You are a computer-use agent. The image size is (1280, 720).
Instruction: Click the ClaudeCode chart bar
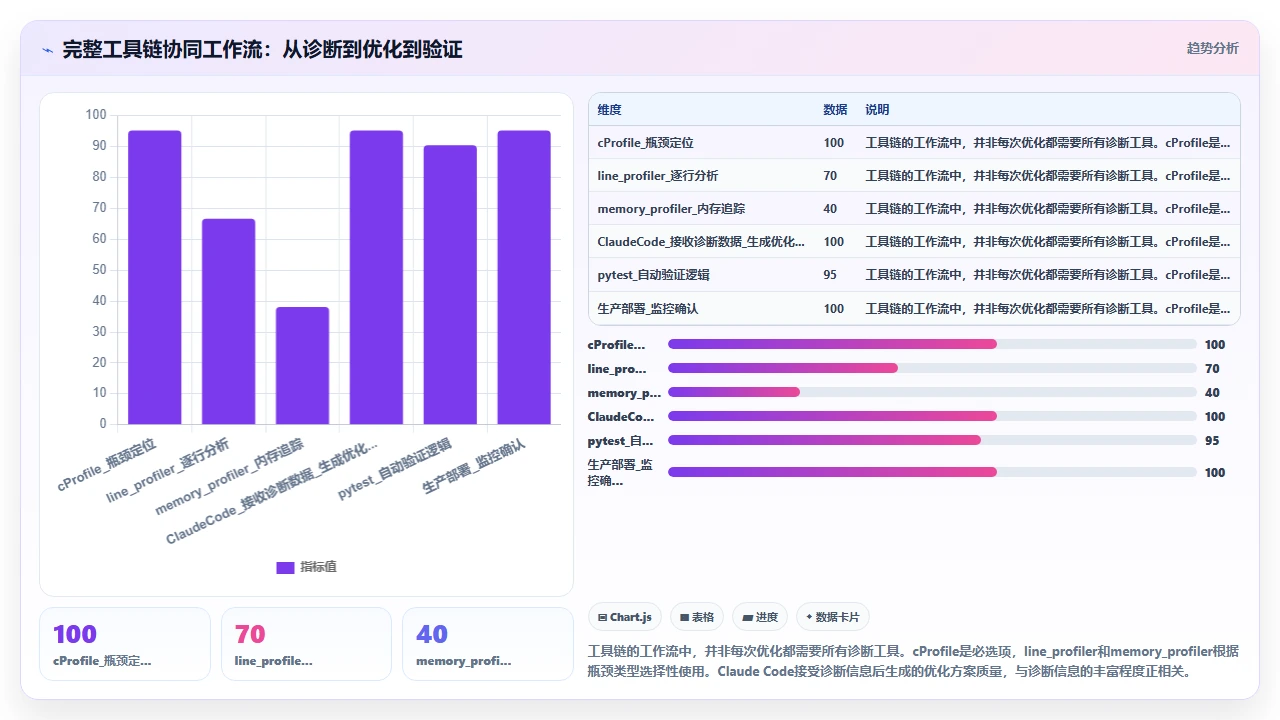click(x=376, y=277)
